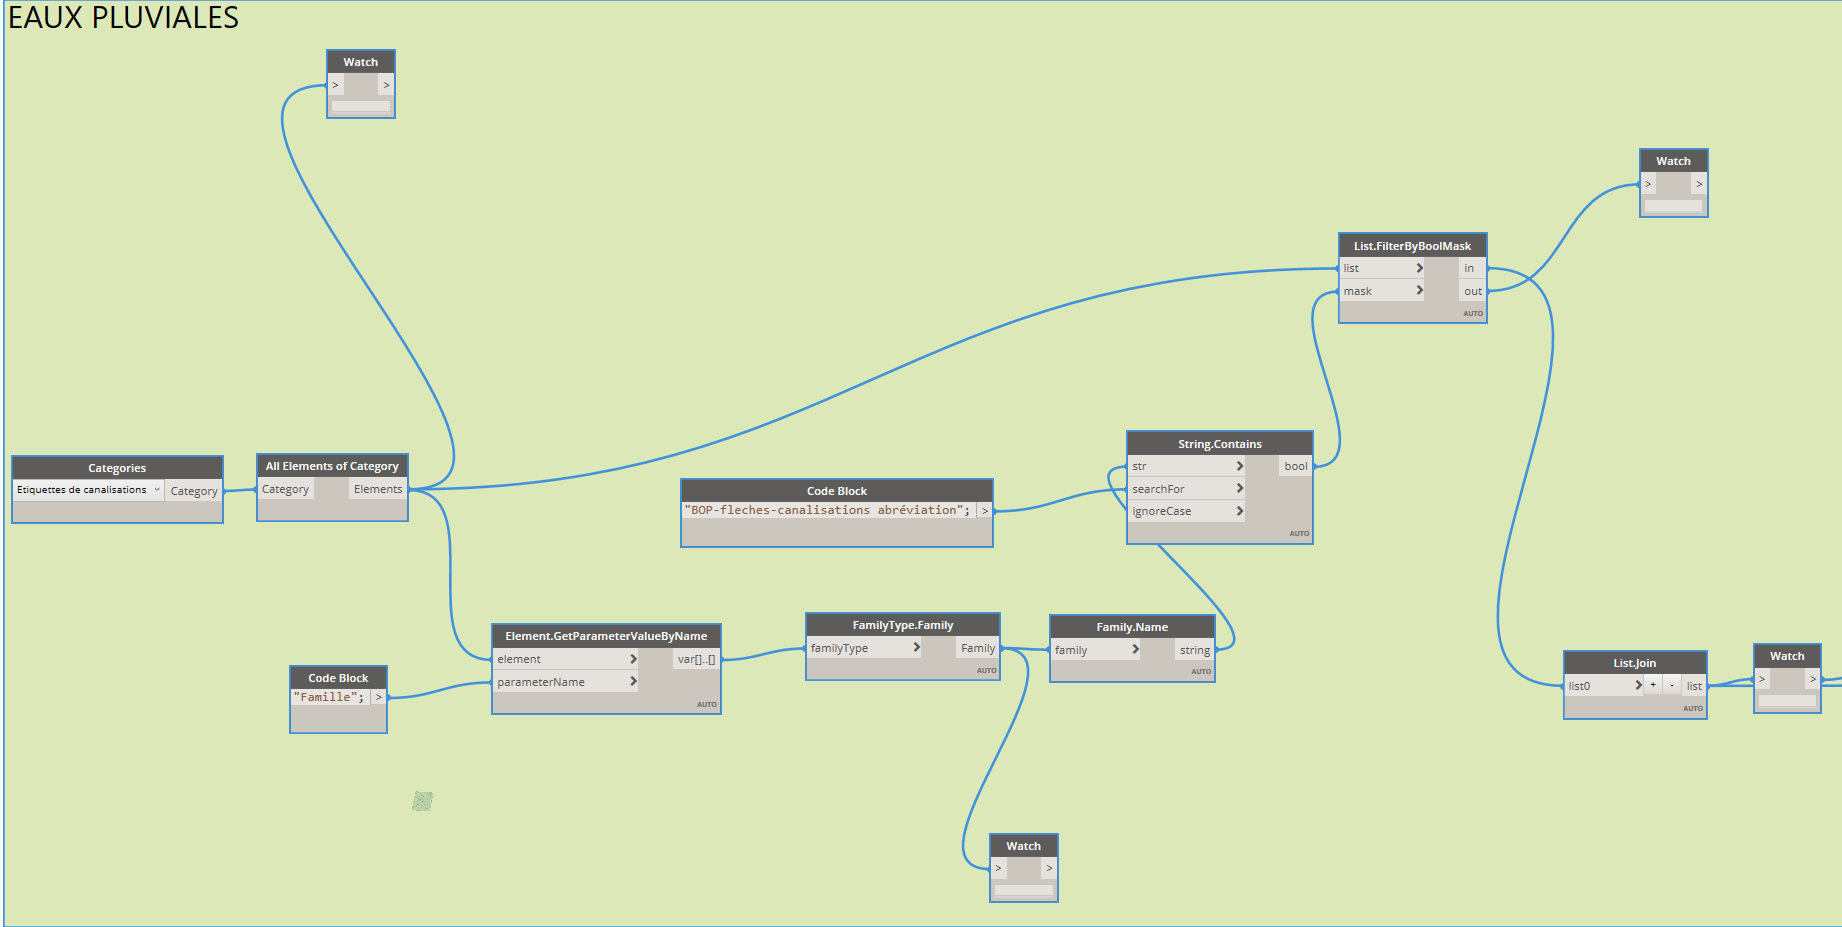Click the parameterName input port chevron
Viewport: 1842px width, 927px height.
[x=632, y=682]
